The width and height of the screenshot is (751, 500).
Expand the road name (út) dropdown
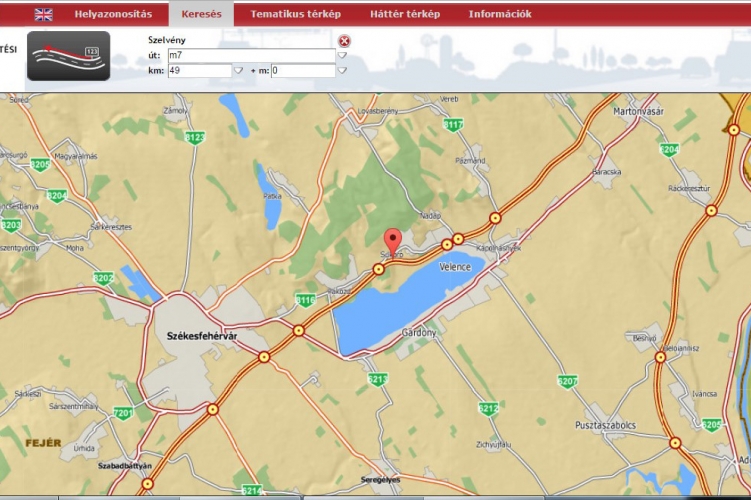click(342, 56)
